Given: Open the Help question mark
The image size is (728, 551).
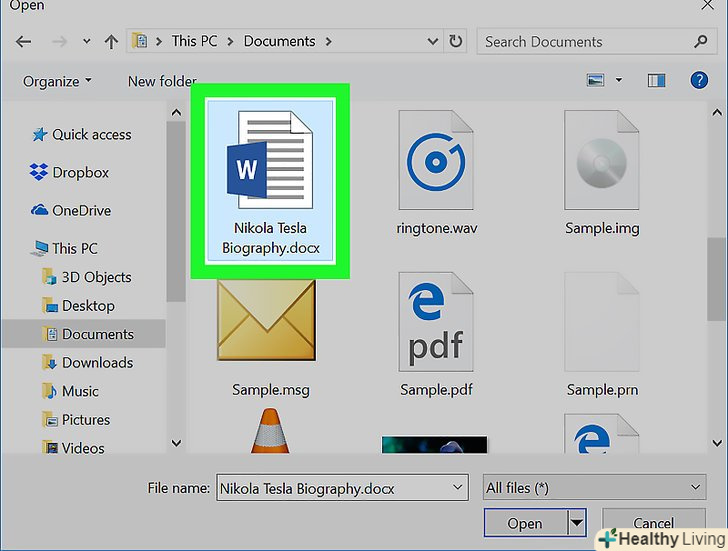Looking at the screenshot, I should point(699,80).
